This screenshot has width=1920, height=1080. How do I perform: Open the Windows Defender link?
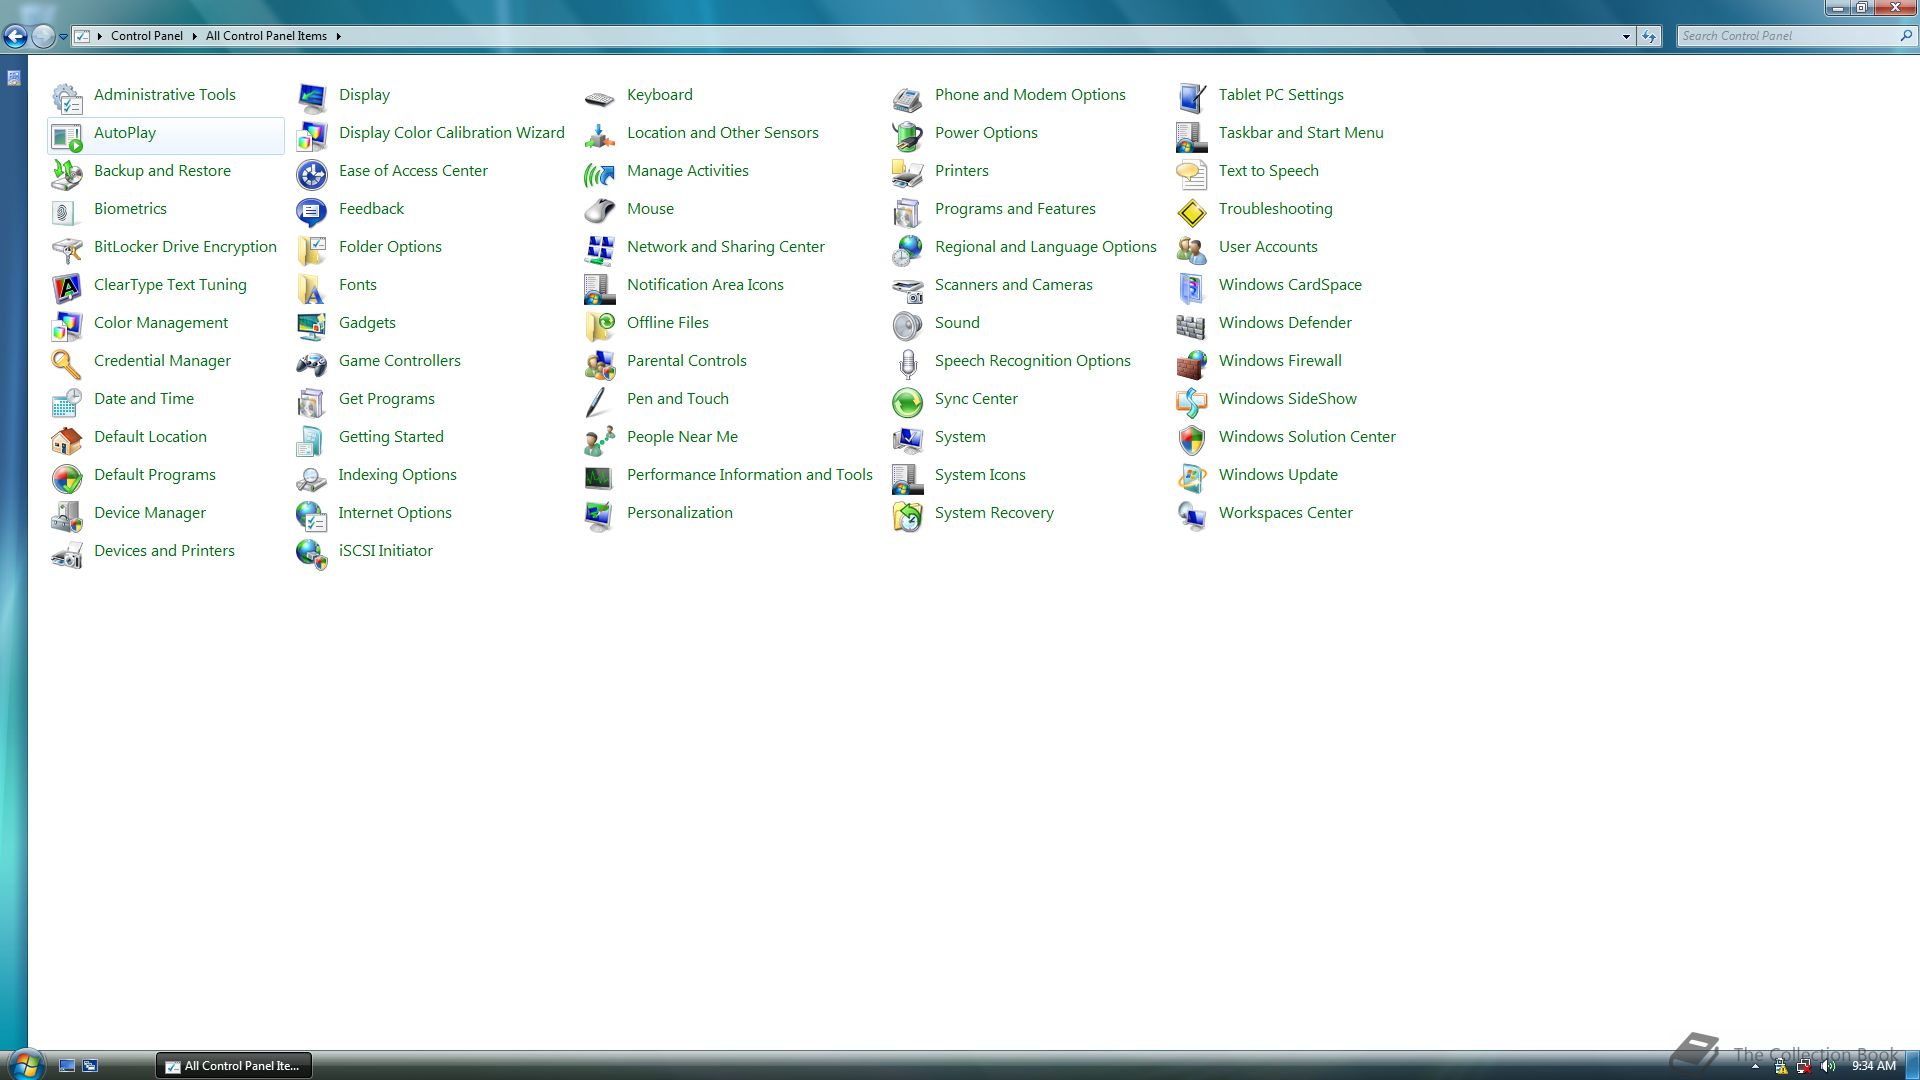1285,322
